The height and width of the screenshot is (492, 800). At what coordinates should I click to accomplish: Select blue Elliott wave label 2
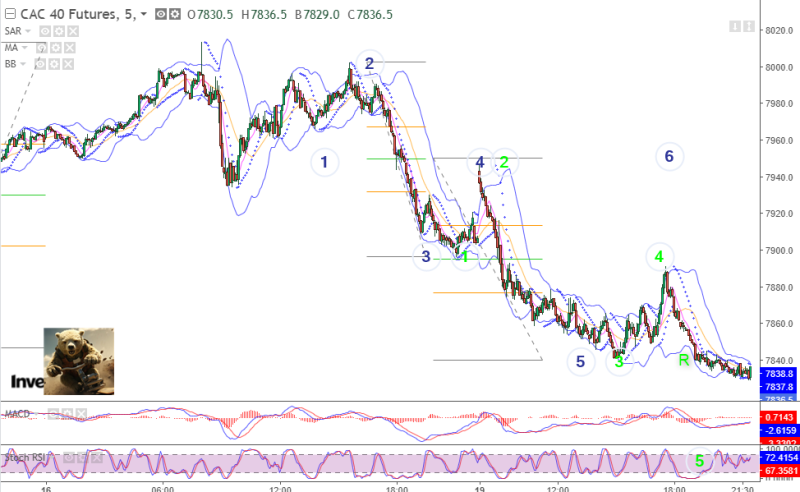point(369,63)
